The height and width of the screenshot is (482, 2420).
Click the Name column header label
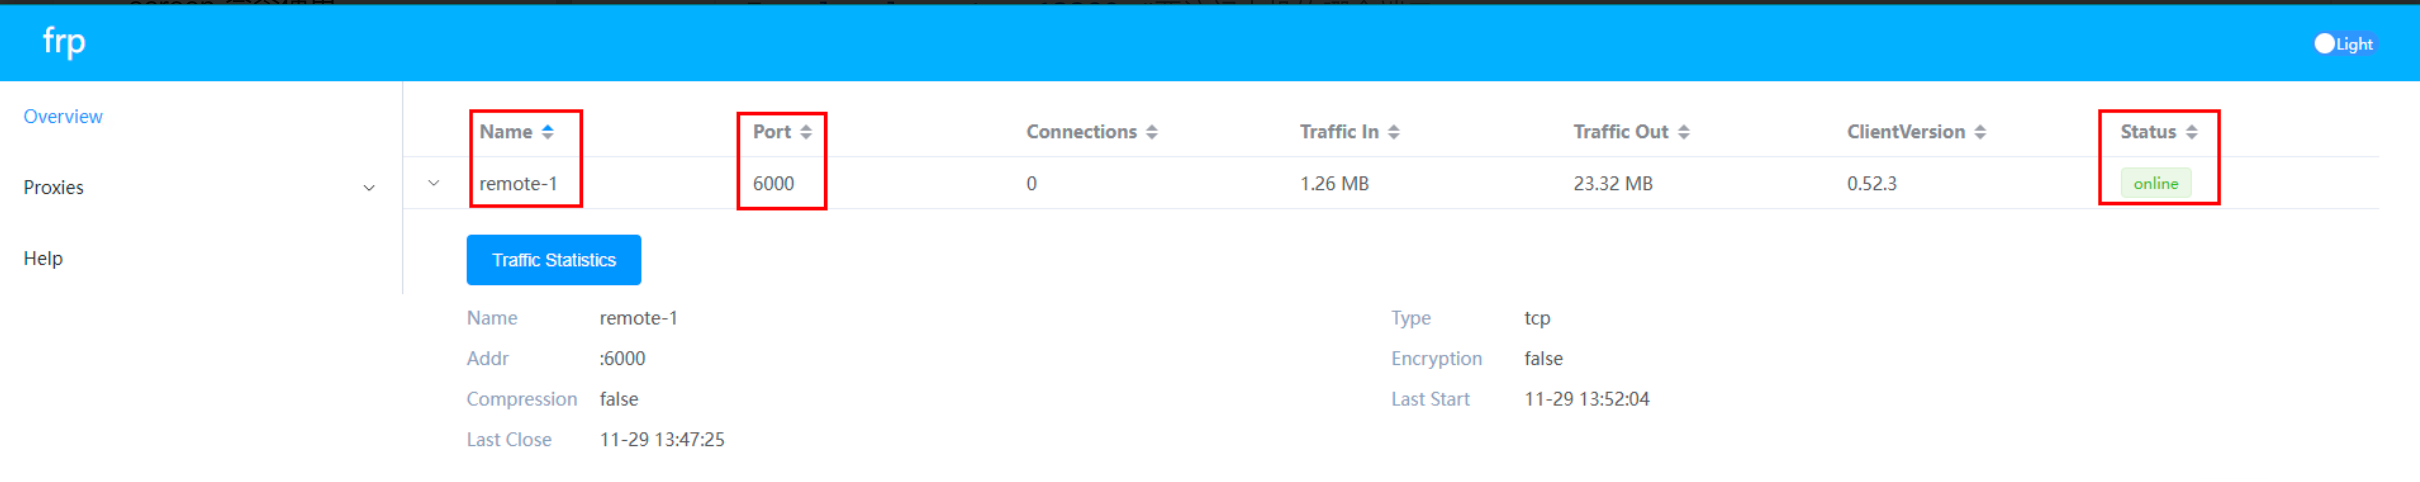(505, 132)
